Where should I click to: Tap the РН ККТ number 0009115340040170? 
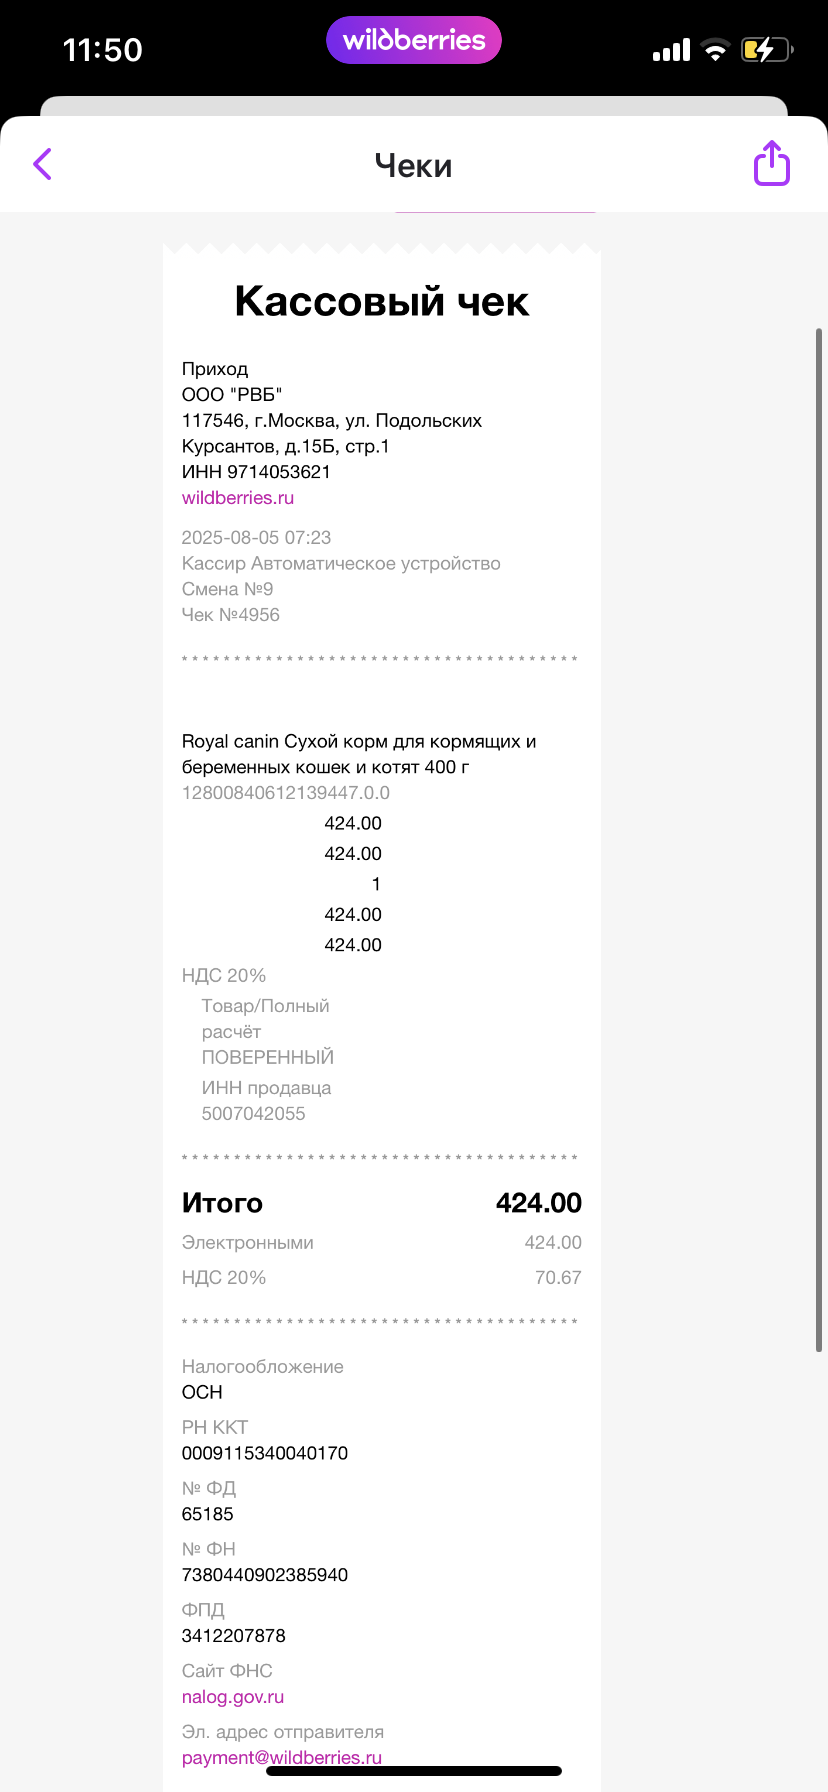265,1453
